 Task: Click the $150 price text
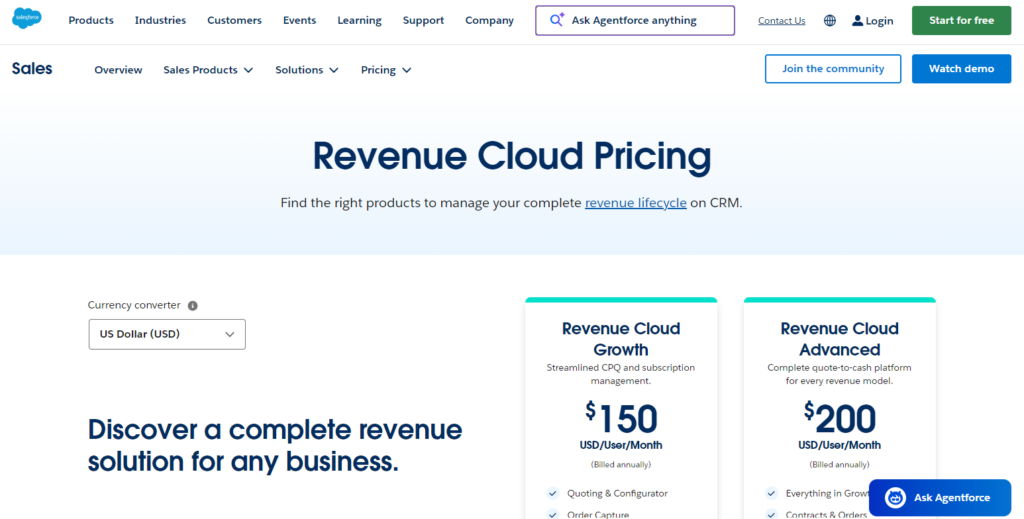coord(621,418)
